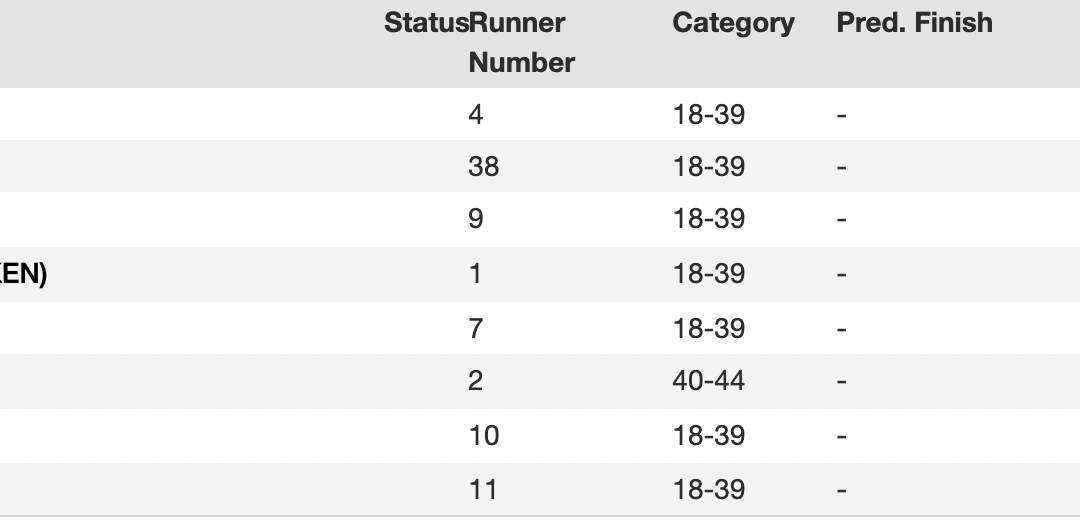1080x520 pixels.
Task: Click the Pred. Finish dash for runner 10
Action: coord(842,436)
